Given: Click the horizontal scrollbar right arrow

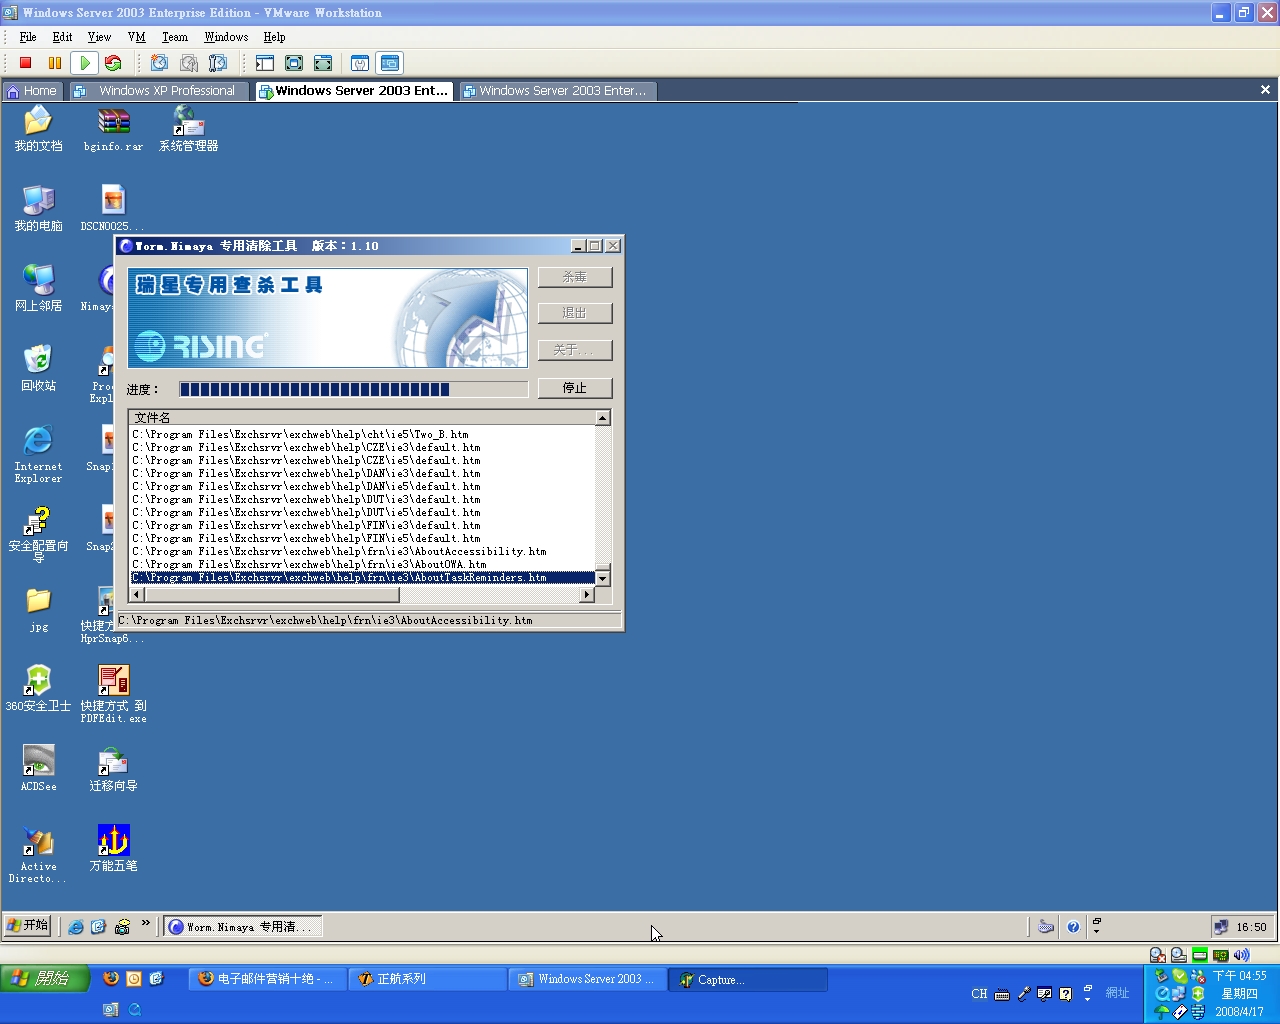Looking at the screenshot, I should pos(587,595).
